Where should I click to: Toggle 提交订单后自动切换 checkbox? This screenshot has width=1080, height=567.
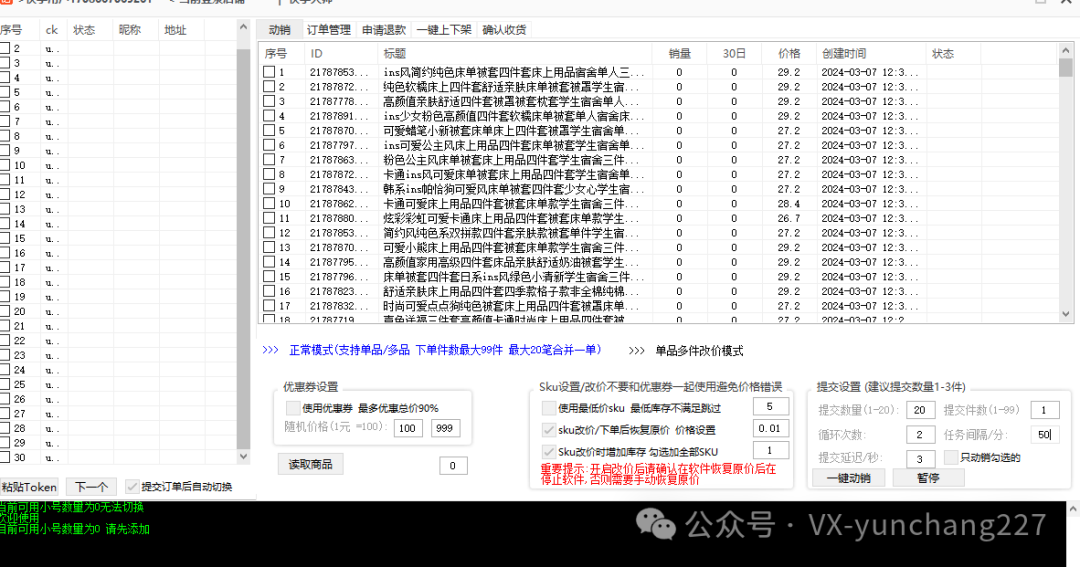(132, 486)
